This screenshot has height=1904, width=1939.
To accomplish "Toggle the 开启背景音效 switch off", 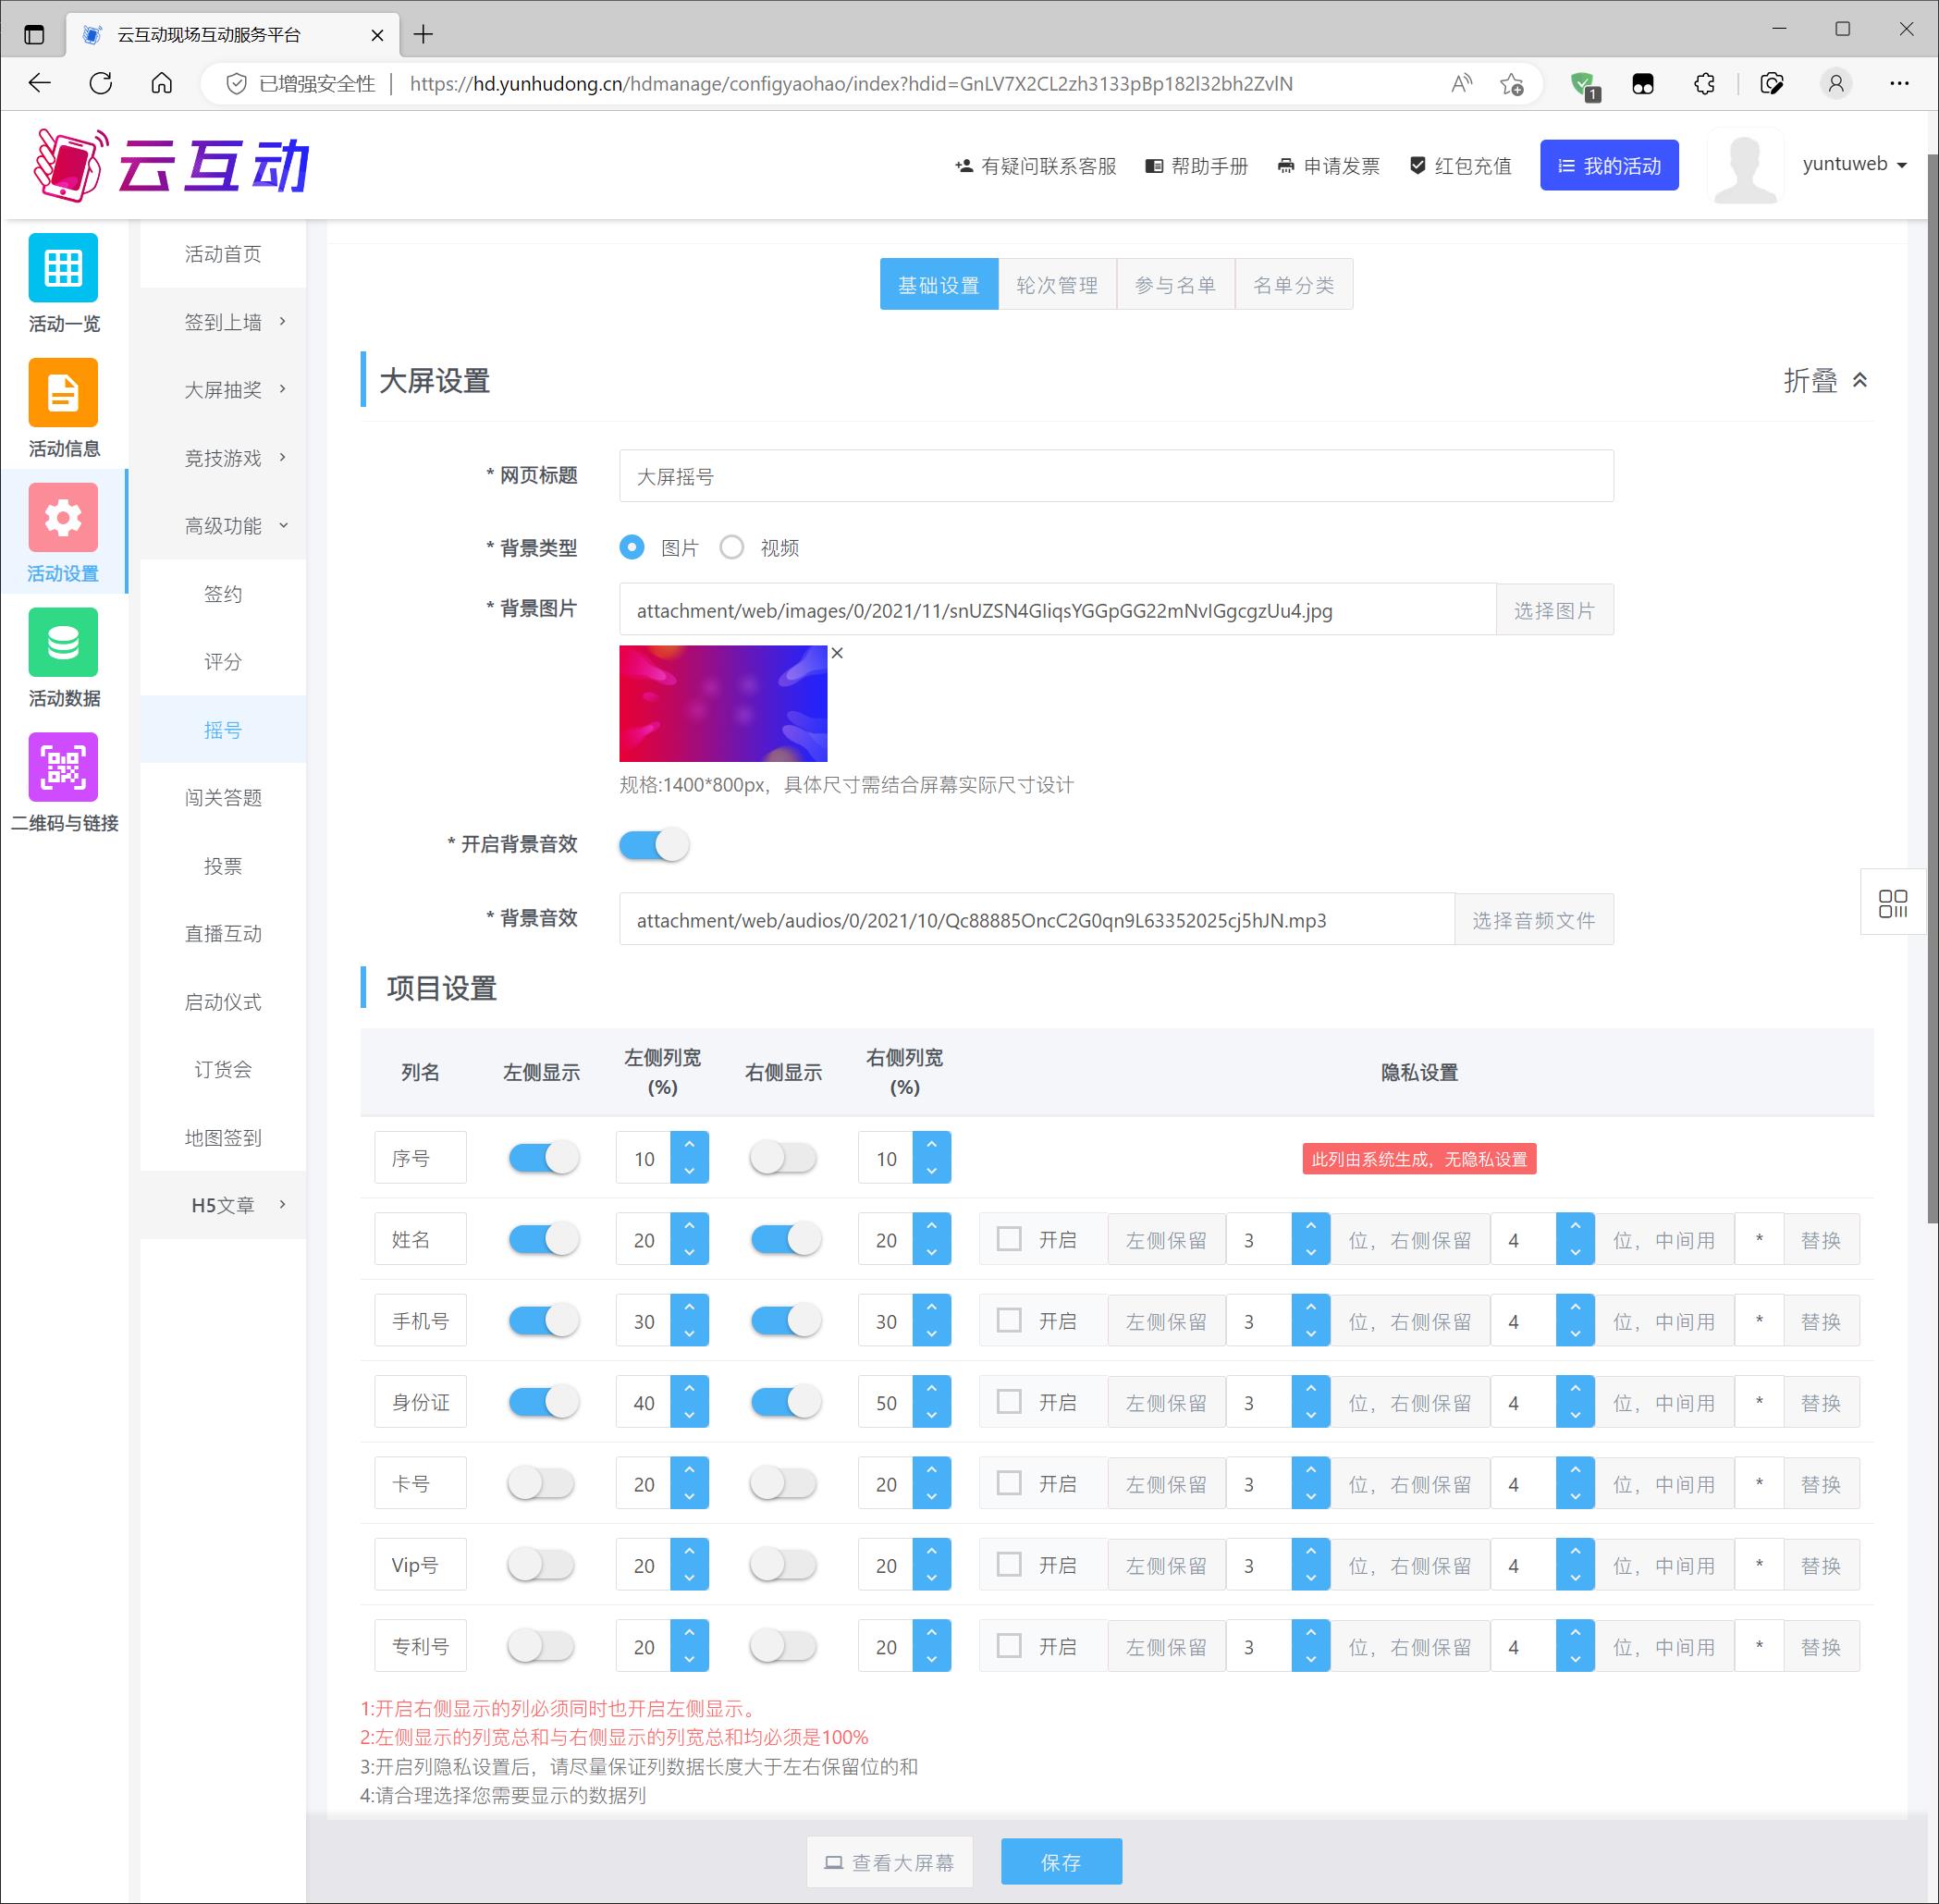I will 654,844.
